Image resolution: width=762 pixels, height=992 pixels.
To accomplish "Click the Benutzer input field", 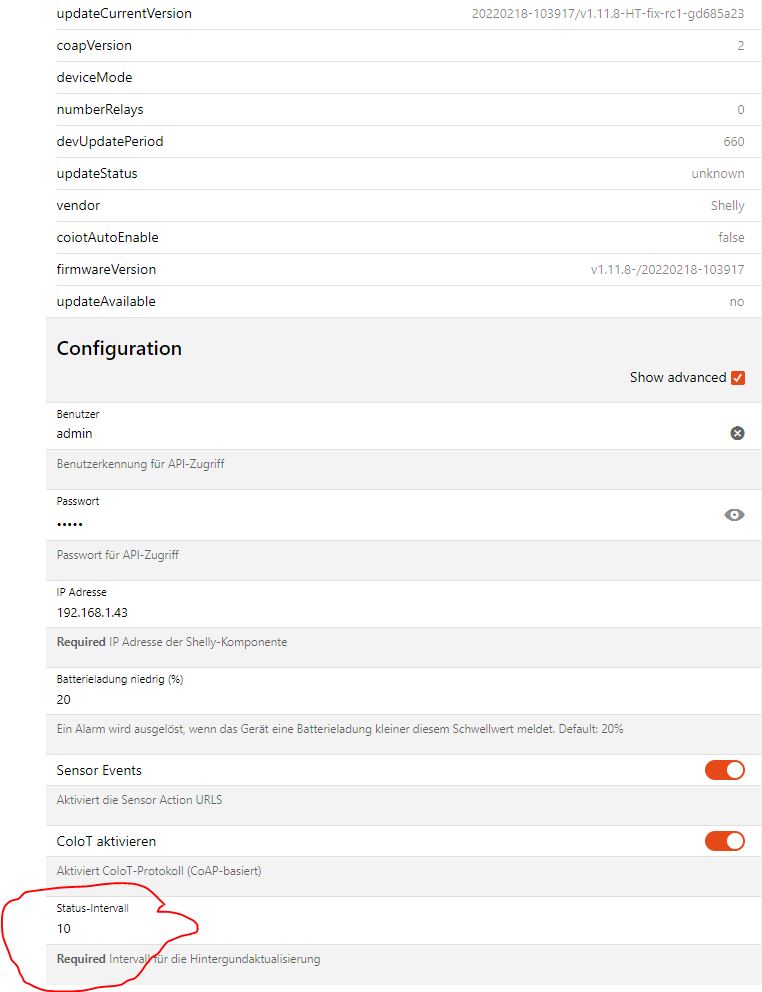I will (x=380, y=434).
